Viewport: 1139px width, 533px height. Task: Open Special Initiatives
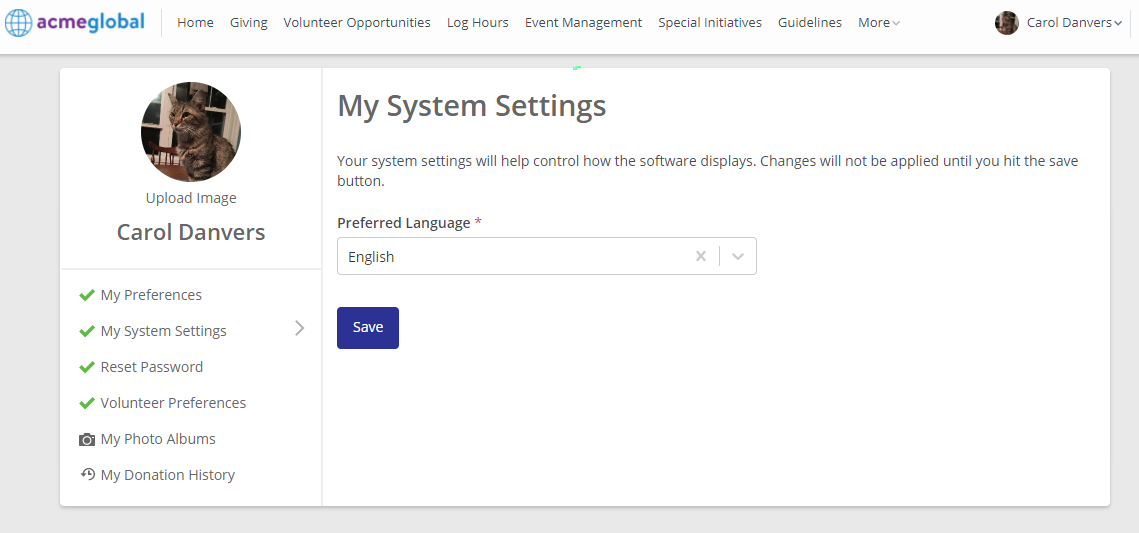(710, 23)
